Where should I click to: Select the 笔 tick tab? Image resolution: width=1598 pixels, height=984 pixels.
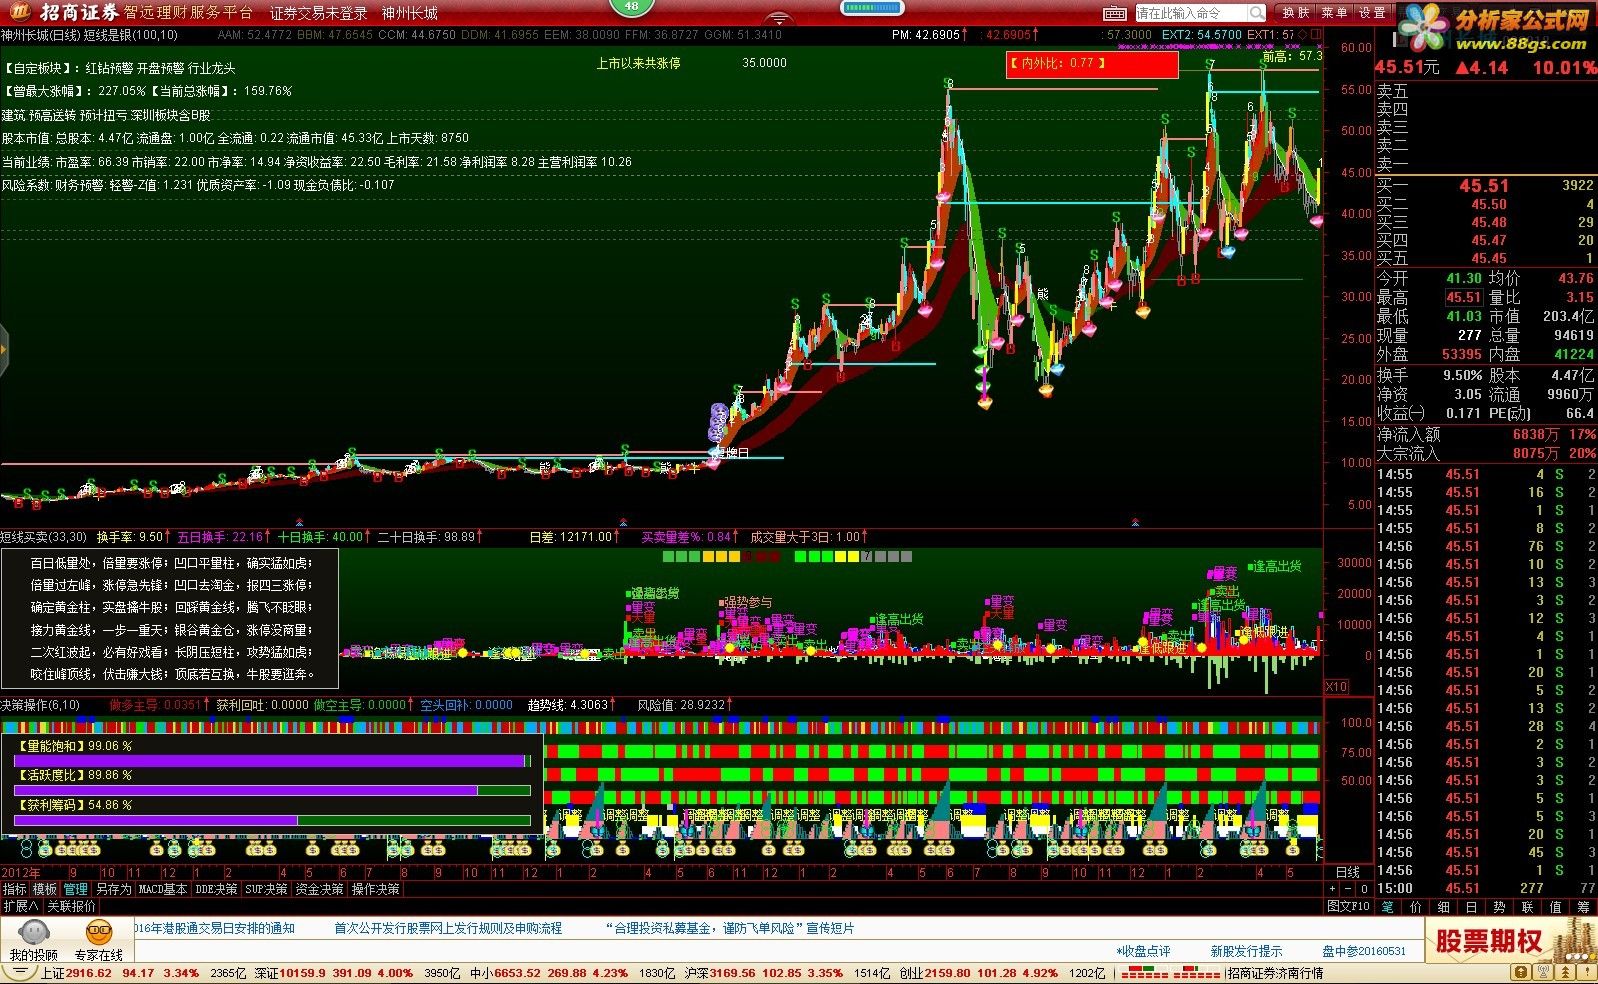pyautogui.click(x=1388, y=907)
